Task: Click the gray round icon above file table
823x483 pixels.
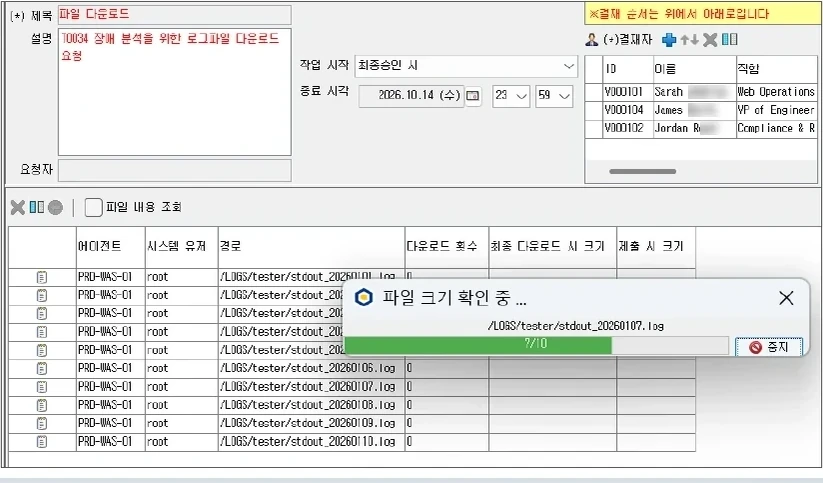Action: point(55,207)
